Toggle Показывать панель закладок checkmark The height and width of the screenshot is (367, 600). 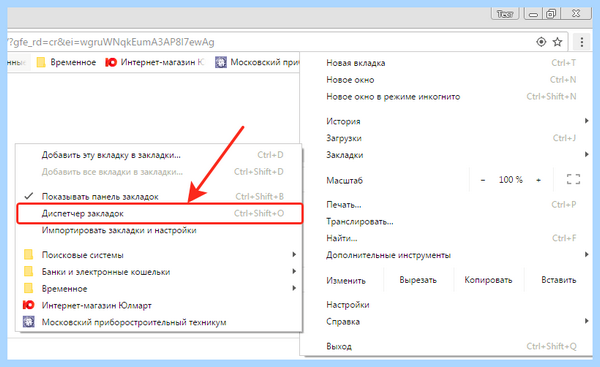tap(28, 196)
